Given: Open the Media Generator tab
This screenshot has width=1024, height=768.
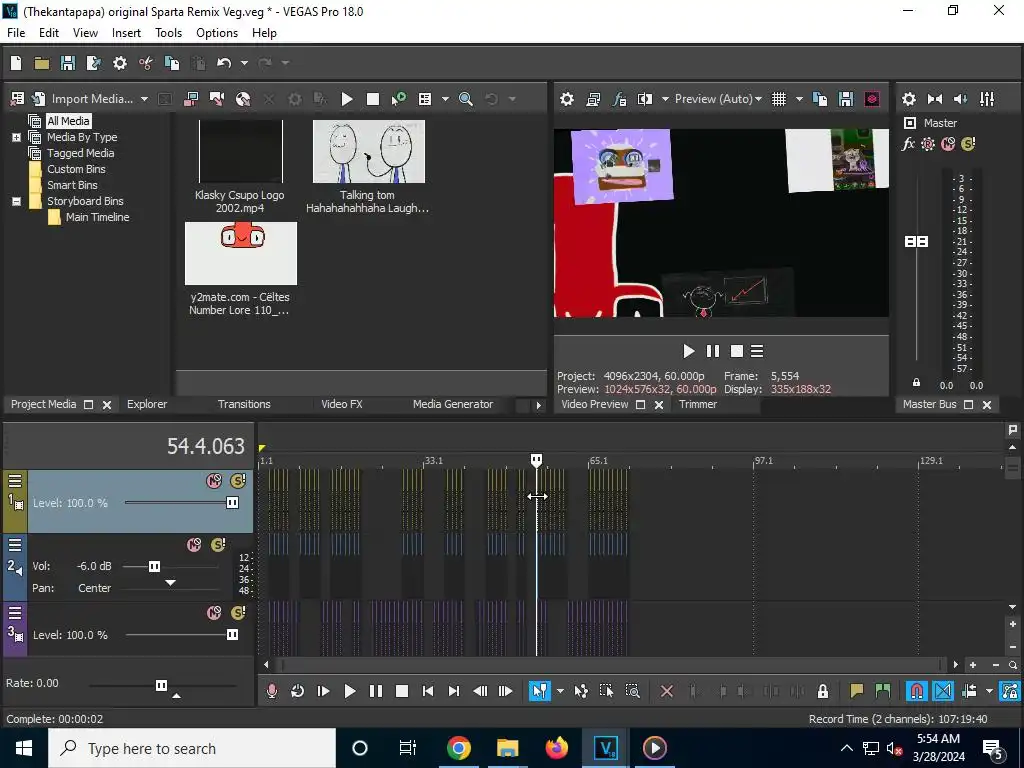Looking at the screenshot, I should [x=453, y=404].
